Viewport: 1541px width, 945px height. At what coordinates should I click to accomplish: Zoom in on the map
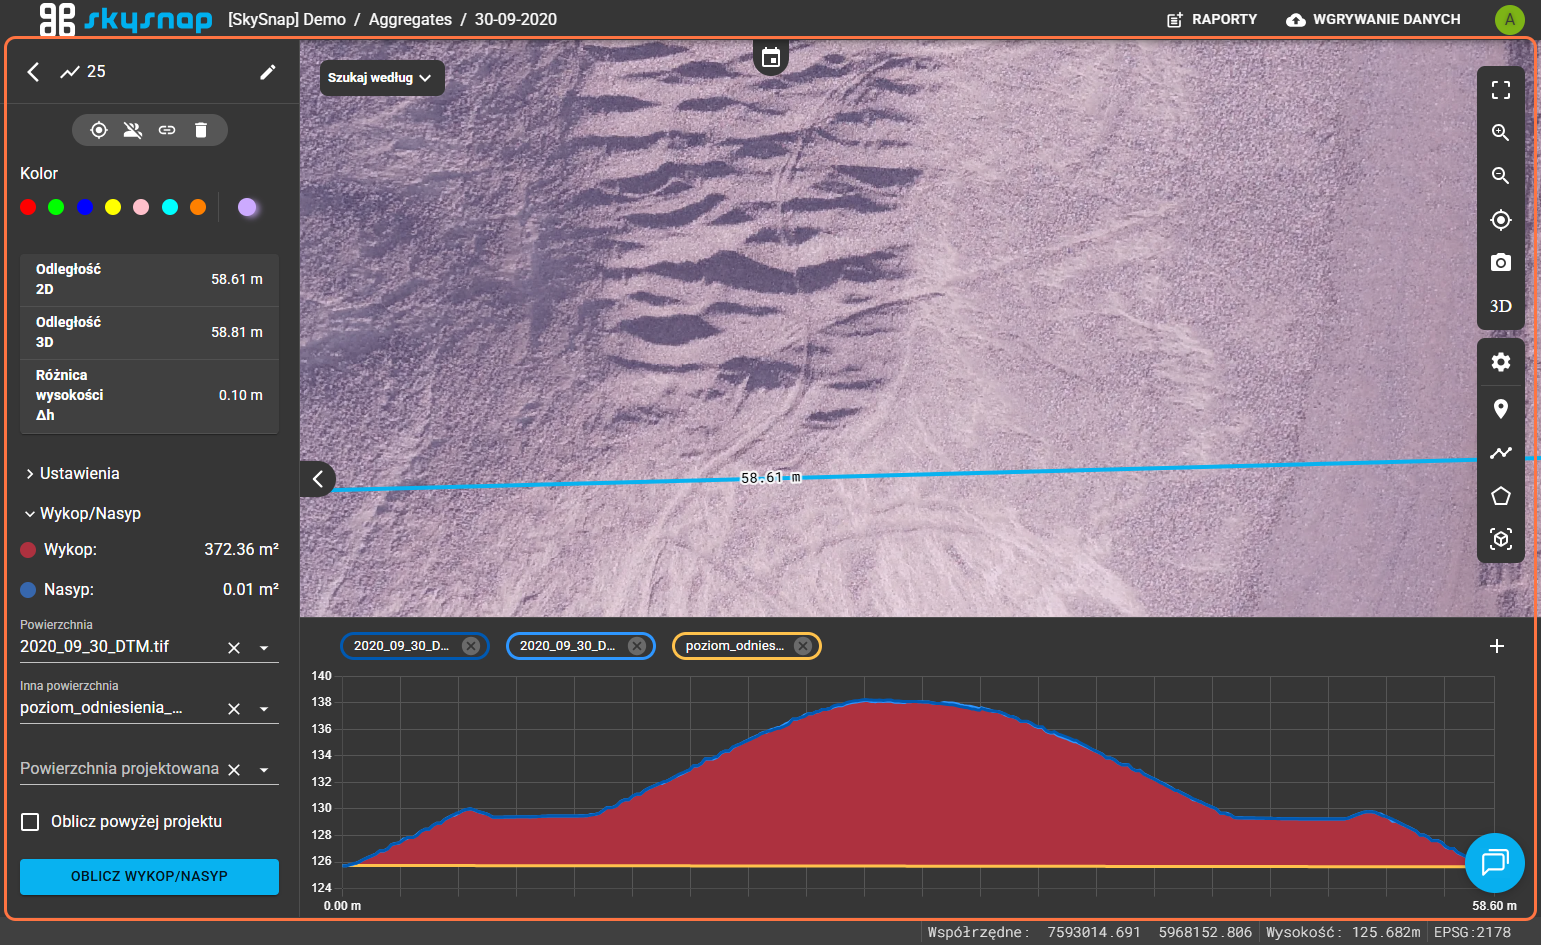click(1500, 133)
